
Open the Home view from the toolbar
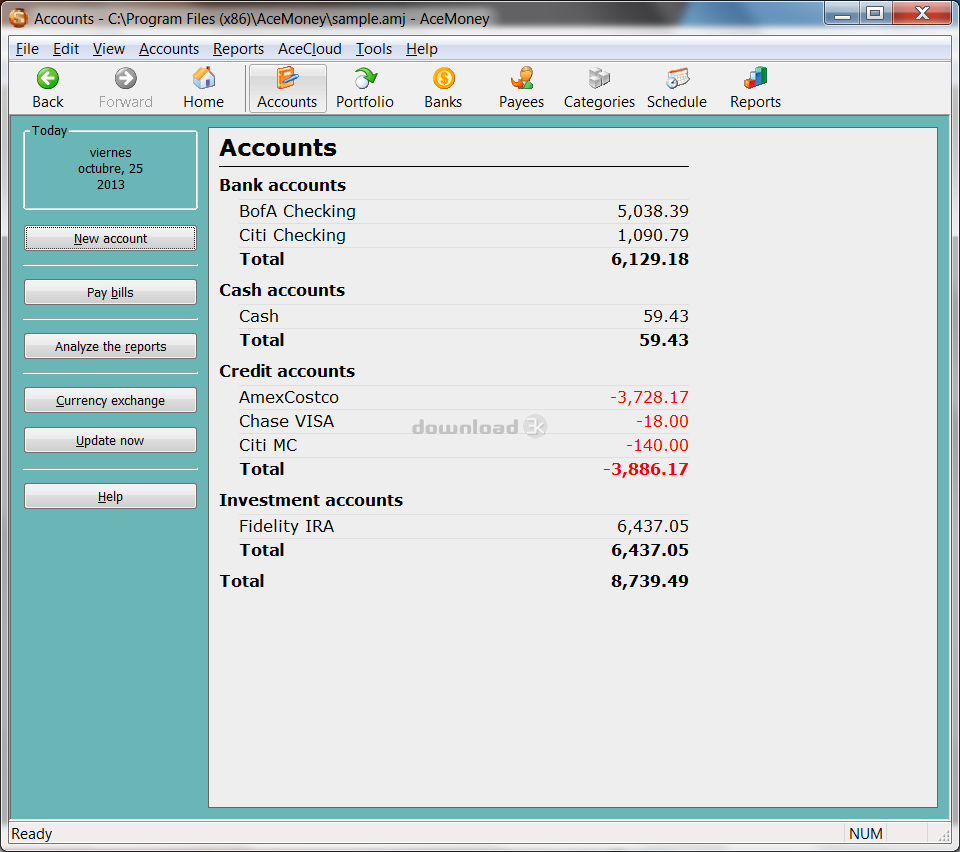coord(203,88)
